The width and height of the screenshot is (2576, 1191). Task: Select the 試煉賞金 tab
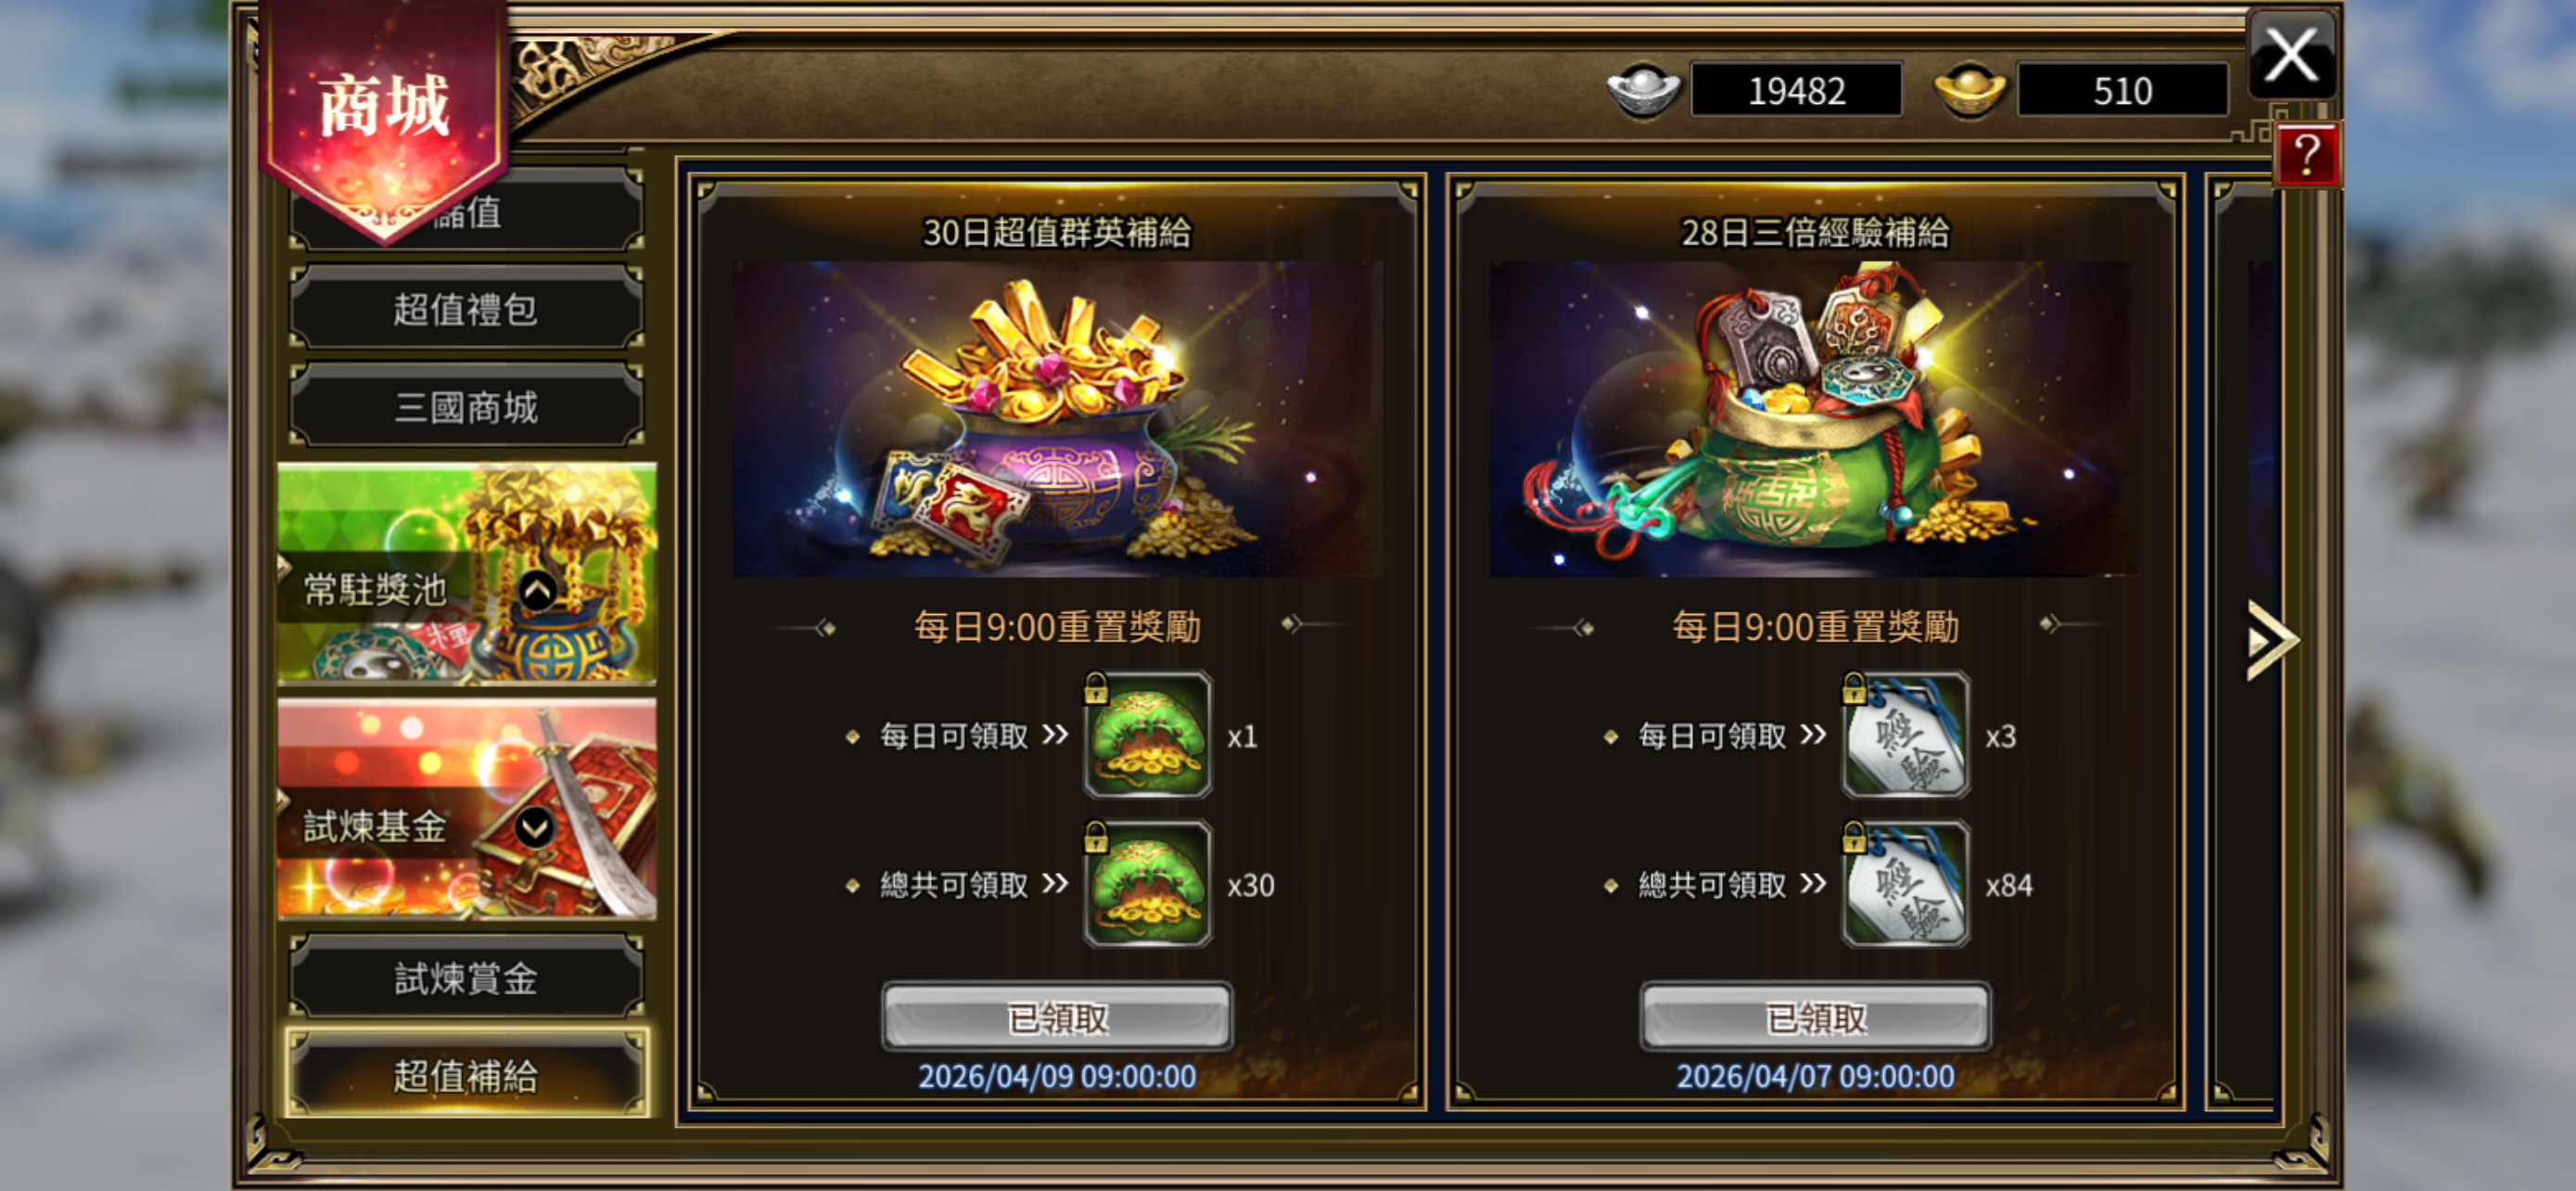click(x=466, y=978)
